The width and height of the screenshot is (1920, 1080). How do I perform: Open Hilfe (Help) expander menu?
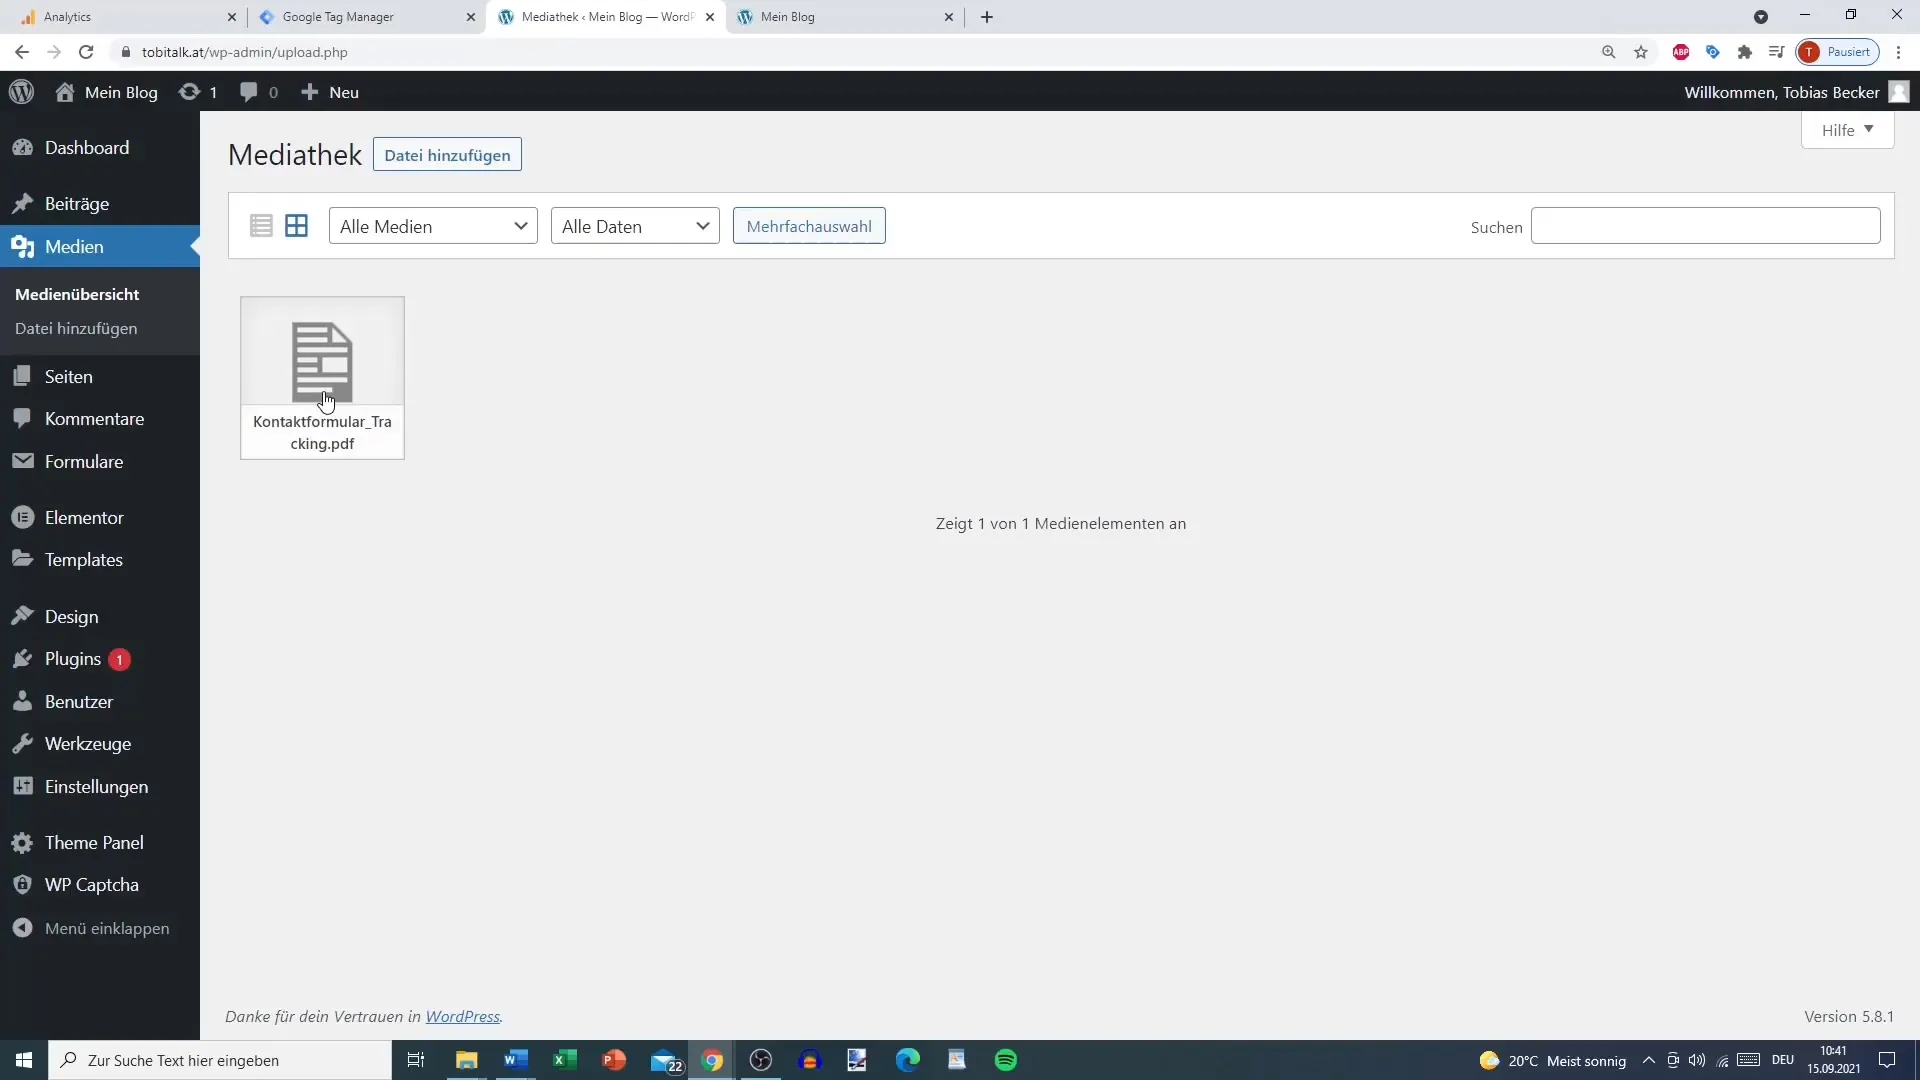(x=1845, y=129)
